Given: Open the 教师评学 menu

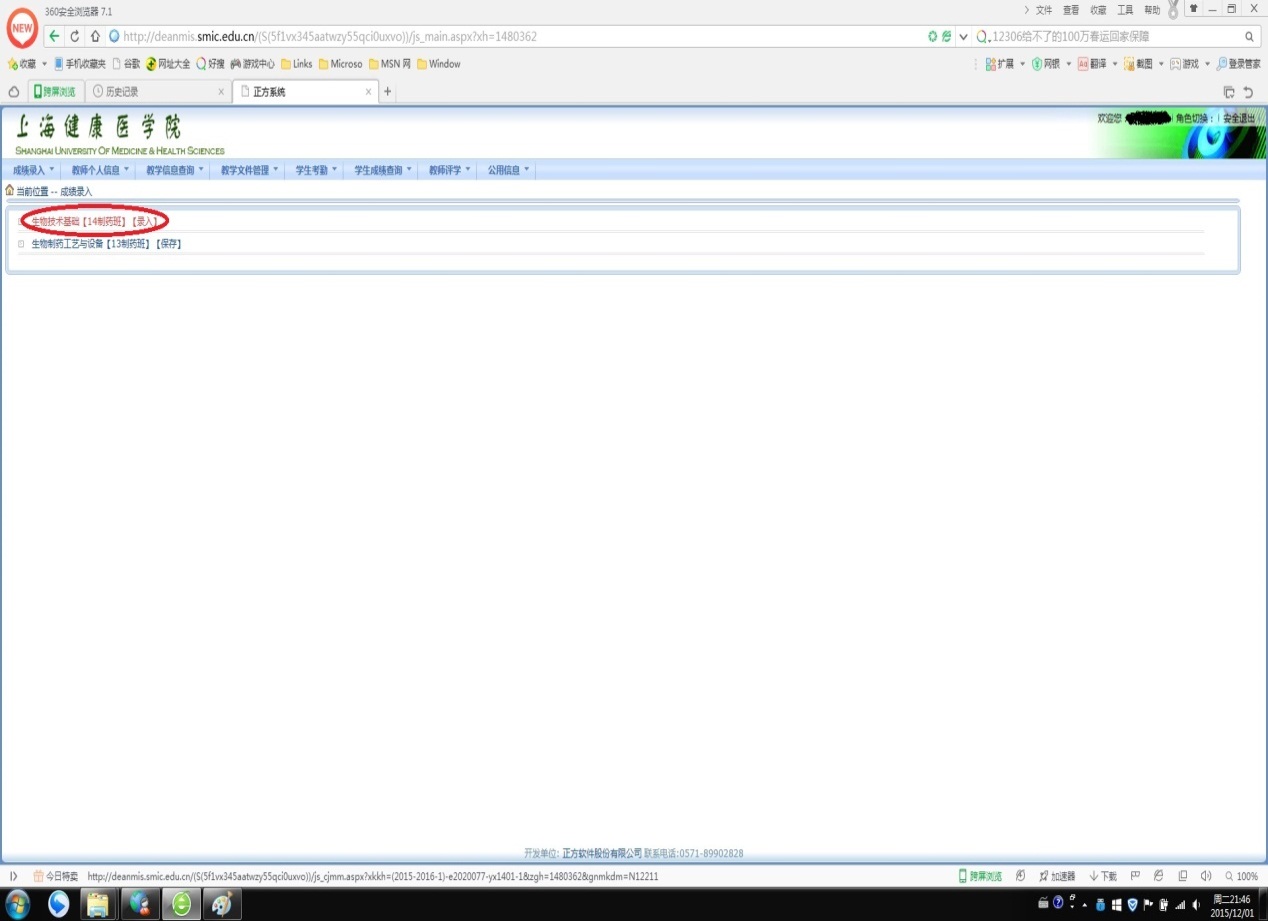Looking at the screenshot, I should [449, 170].
